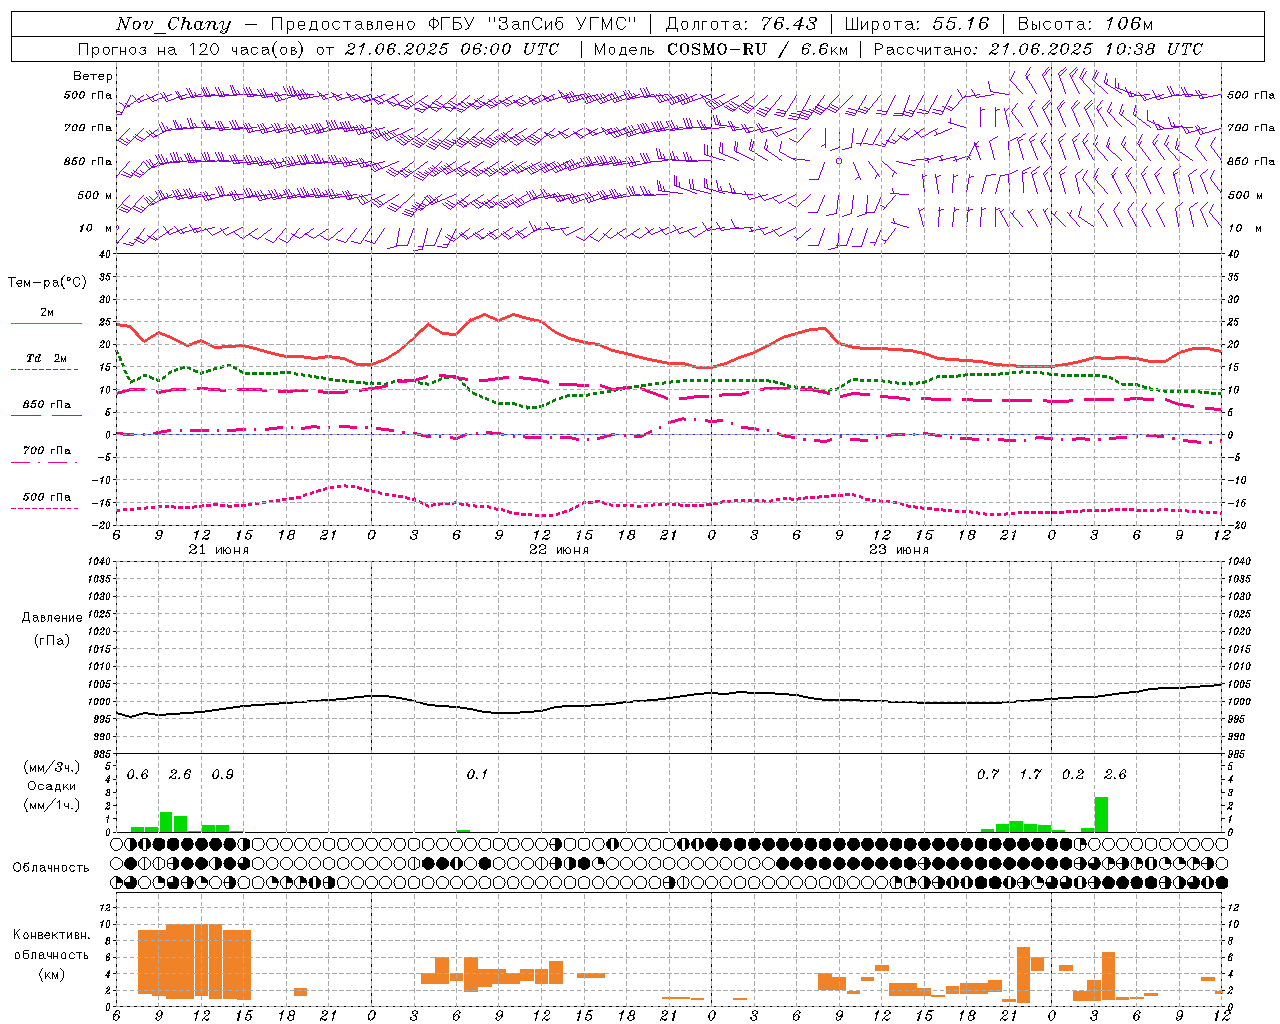Click the 23 июня date label
Image resolution: width=1280 pixels, height=1024 pixels.
pyautogui.click(x=899, y=550)
